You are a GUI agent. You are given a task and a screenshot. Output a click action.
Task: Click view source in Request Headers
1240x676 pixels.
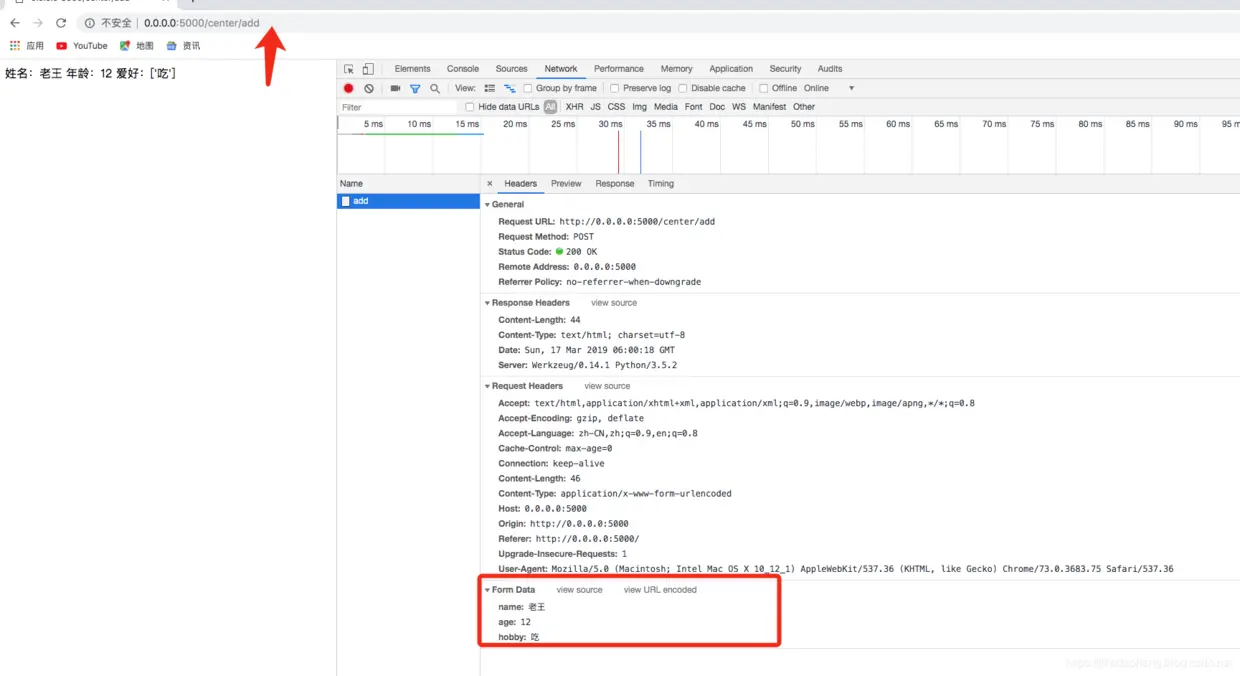(x=608, y=386)
